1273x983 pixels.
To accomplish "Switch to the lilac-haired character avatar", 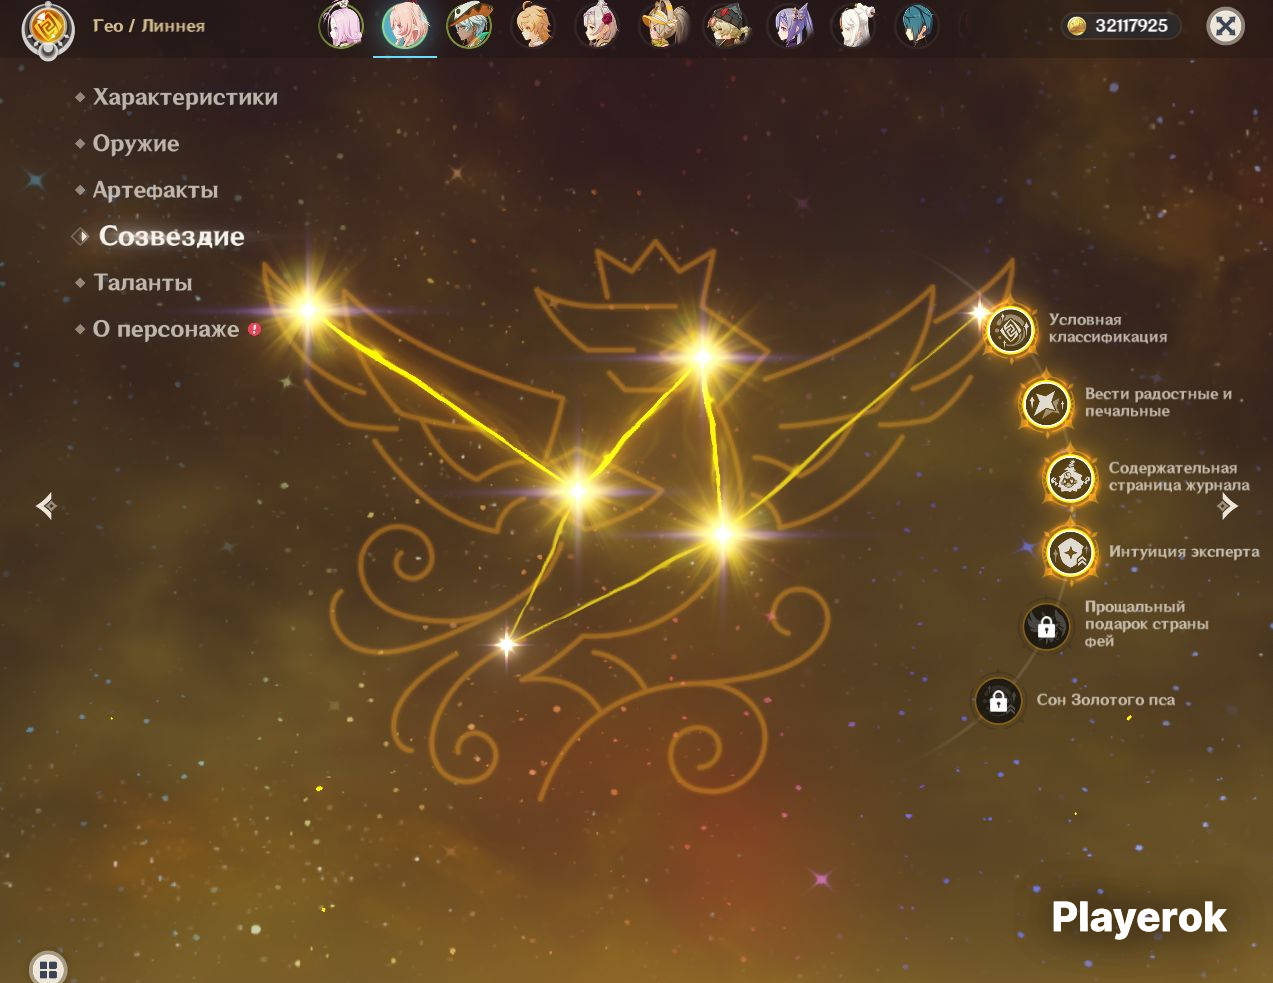I will 341,25.
